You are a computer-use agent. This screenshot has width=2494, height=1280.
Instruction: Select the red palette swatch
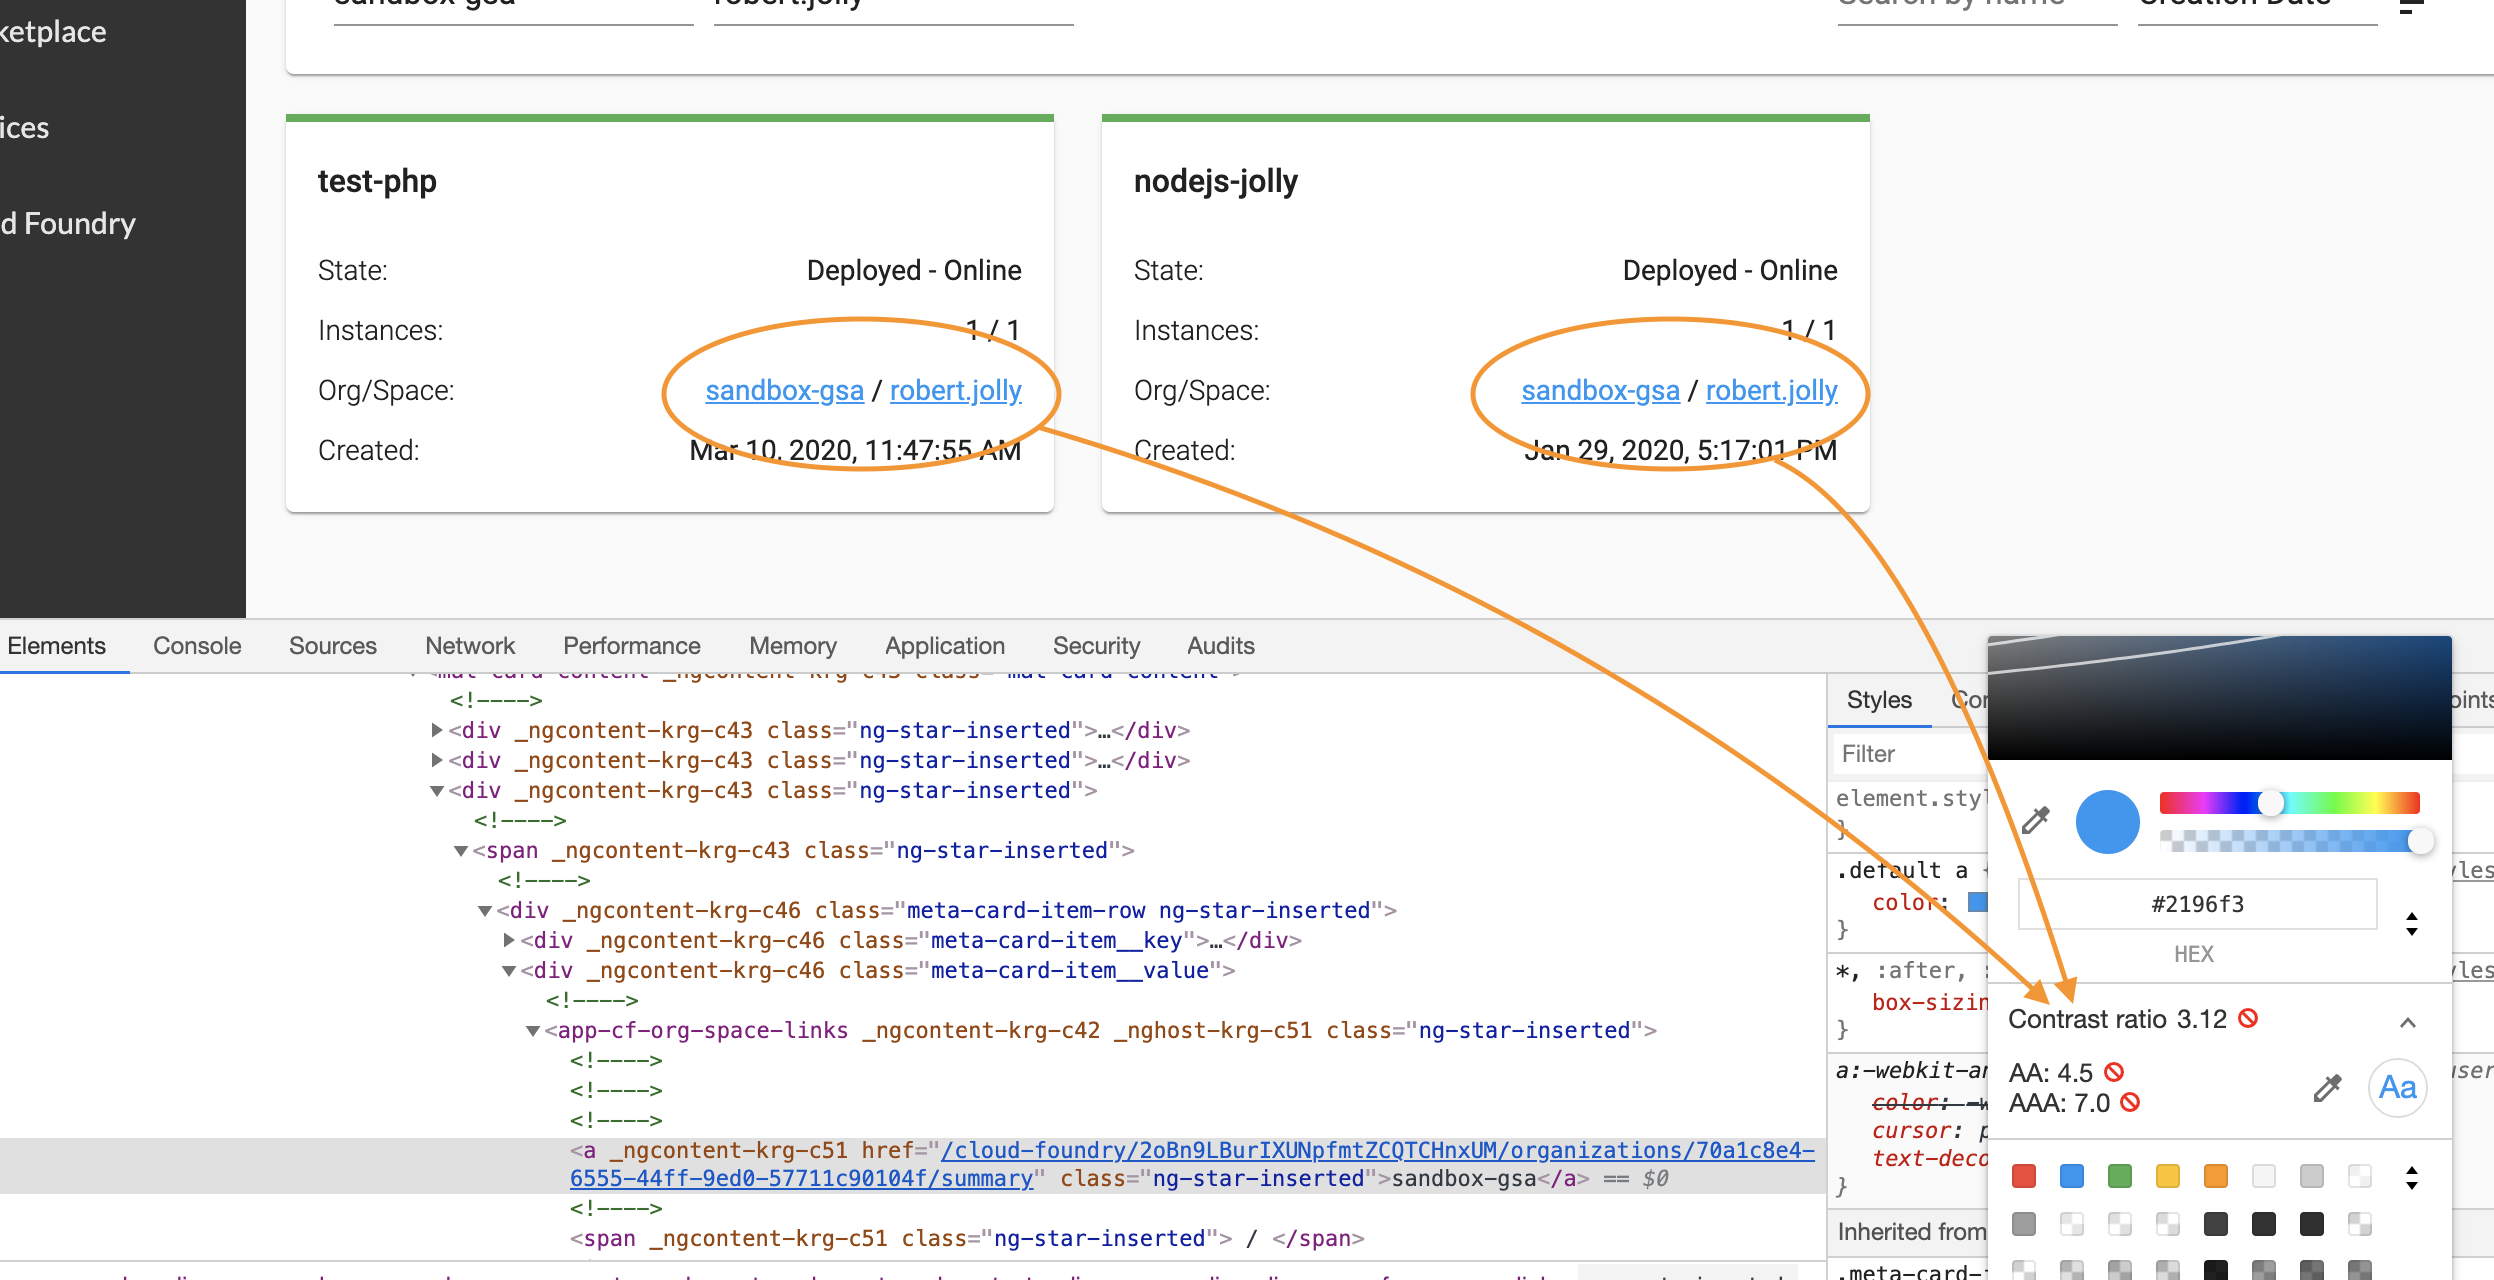(2024, 1176)
